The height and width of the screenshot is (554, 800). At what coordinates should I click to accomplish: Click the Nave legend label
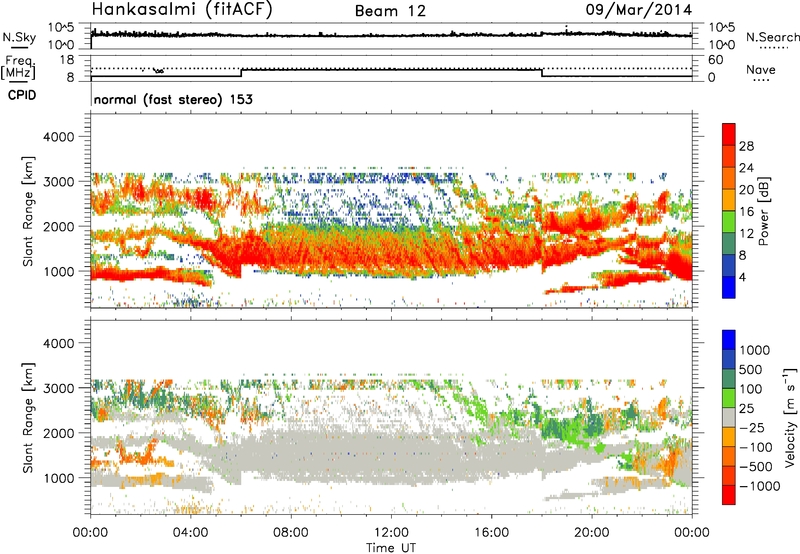pos(761,69)
